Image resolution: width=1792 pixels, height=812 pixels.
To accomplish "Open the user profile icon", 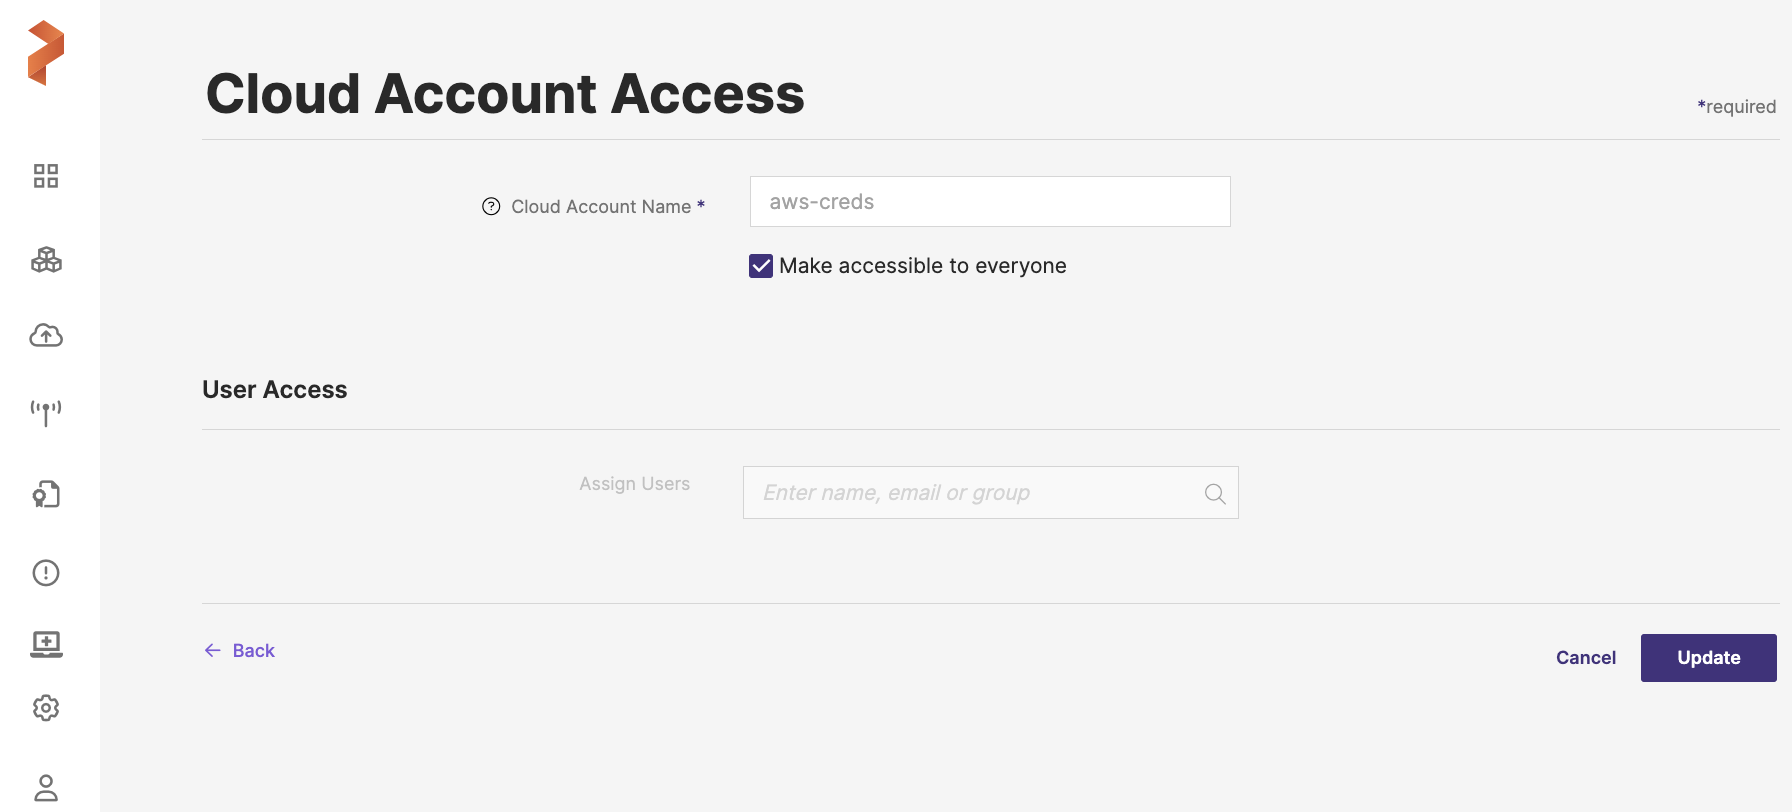I will (x=46, y=788).
